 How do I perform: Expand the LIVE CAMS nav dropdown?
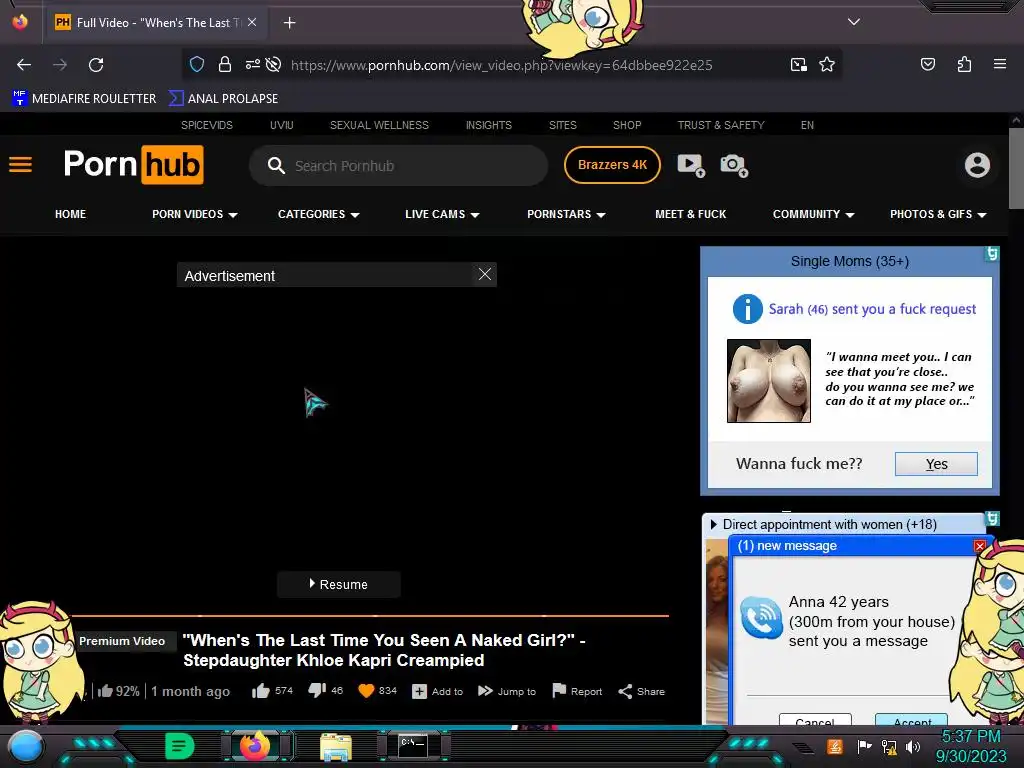pyautogui.click(x=442, y=214)
